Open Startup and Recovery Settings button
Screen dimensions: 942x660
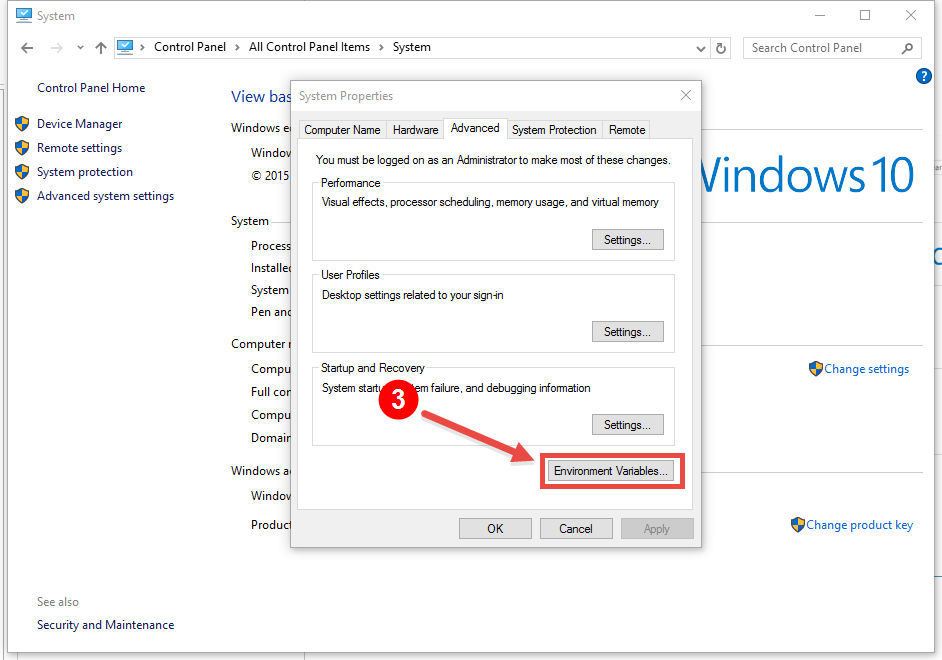(x=627, y=425)
